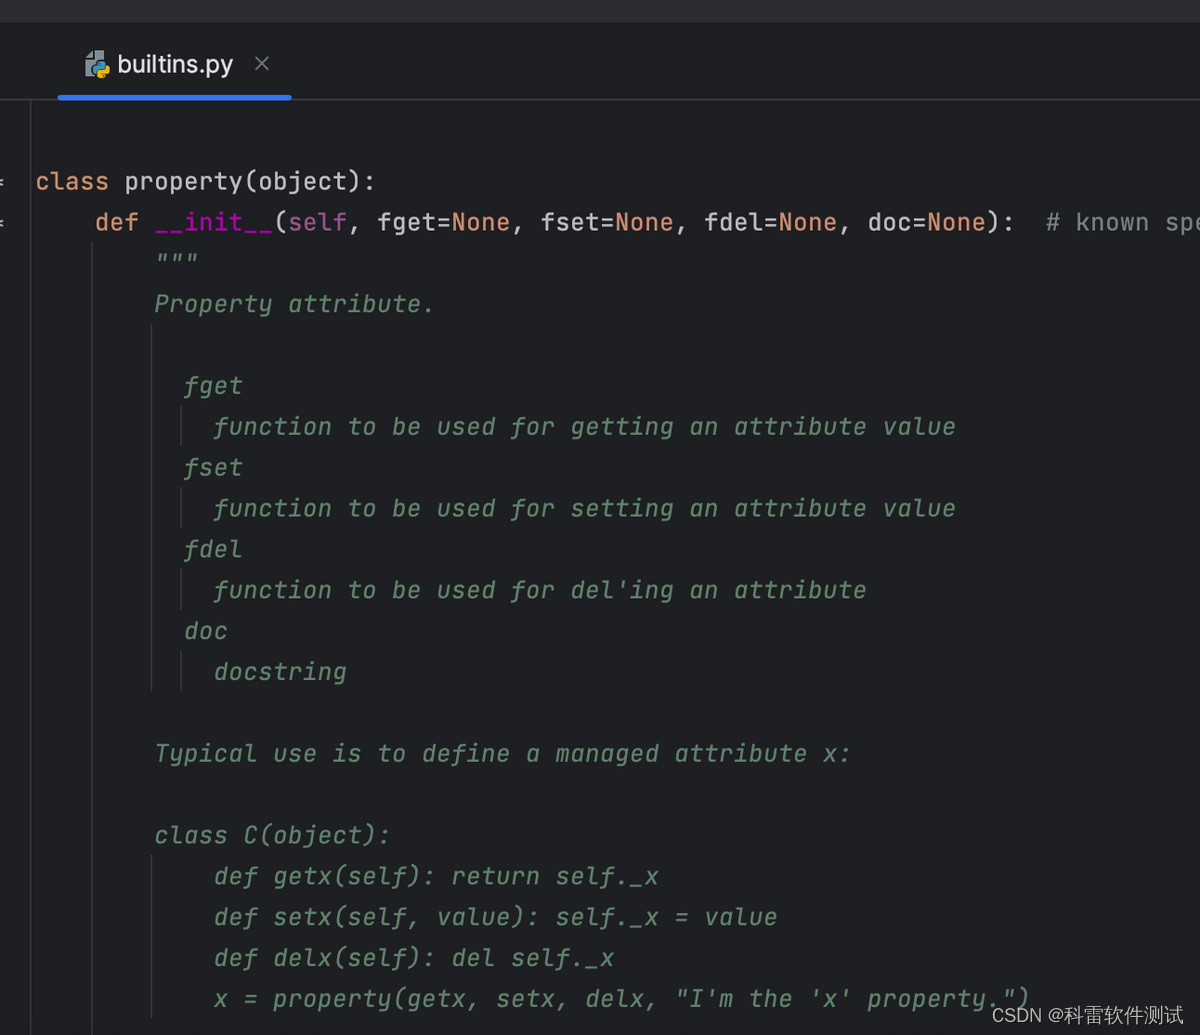Viewport: 1200px width, 1035px height.
Task: Select the builtins.py editor tab
Action: pyautogui.click(x=175, y=64)
